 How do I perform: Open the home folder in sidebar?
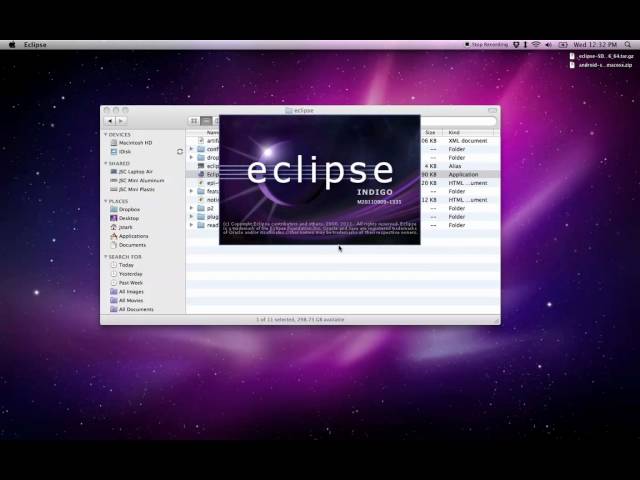point(121,227)
